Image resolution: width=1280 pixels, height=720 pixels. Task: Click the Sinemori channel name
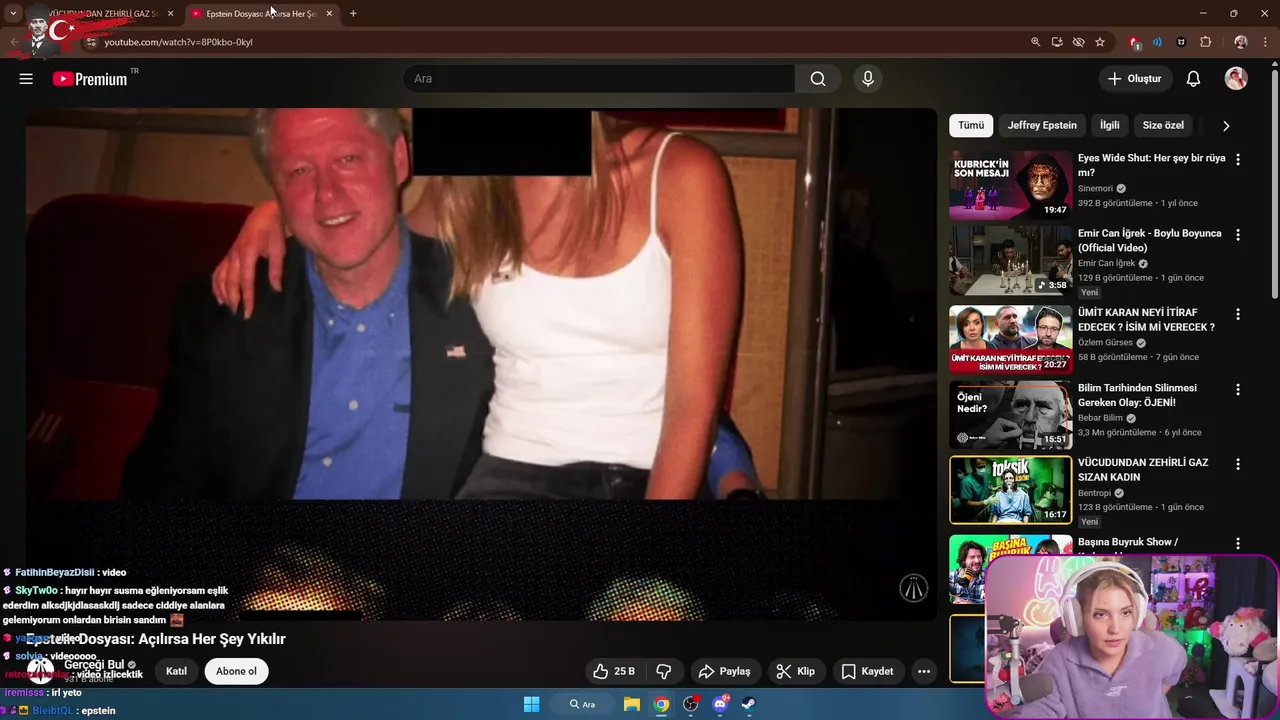tap(1095, 188)
